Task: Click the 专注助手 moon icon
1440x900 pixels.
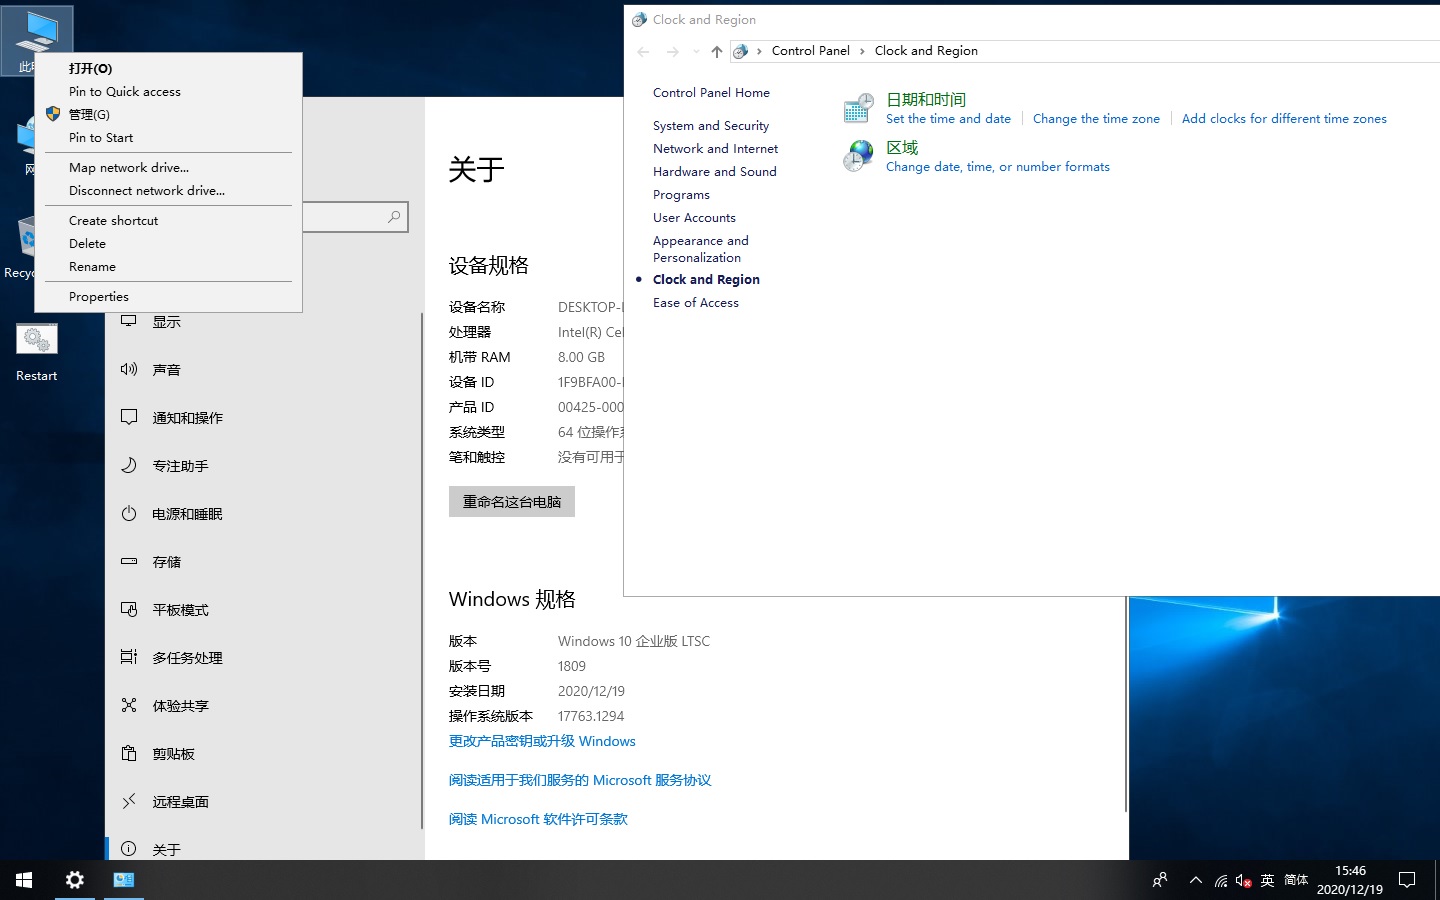Action: point(129,465)
